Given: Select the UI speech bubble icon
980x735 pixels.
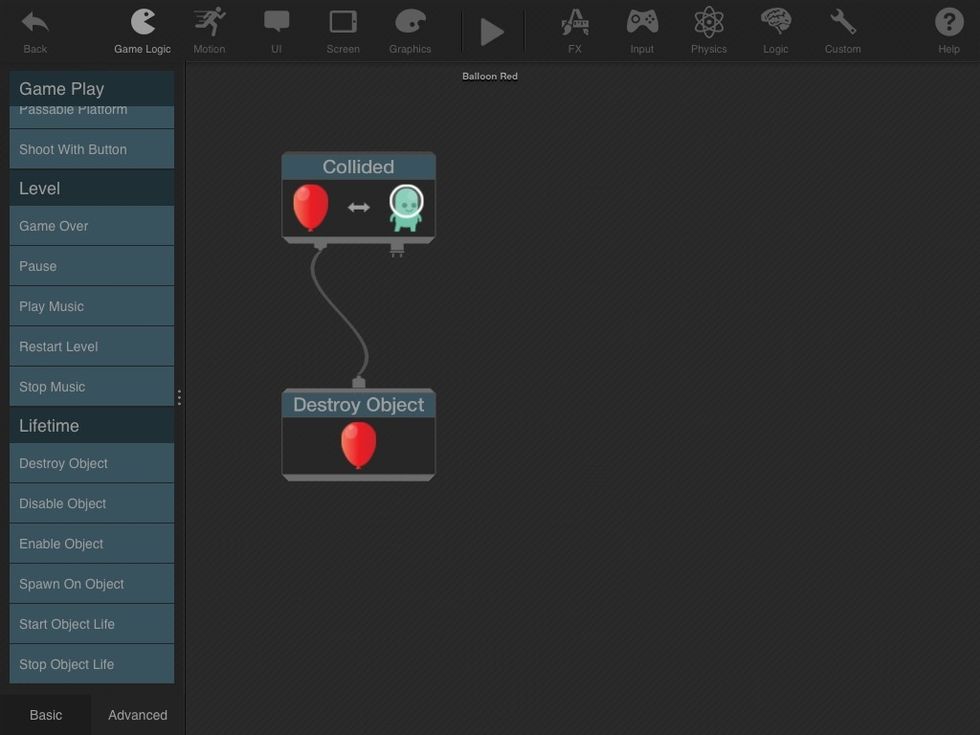Looking at the screenshot, I should click(x=276, y=23).
